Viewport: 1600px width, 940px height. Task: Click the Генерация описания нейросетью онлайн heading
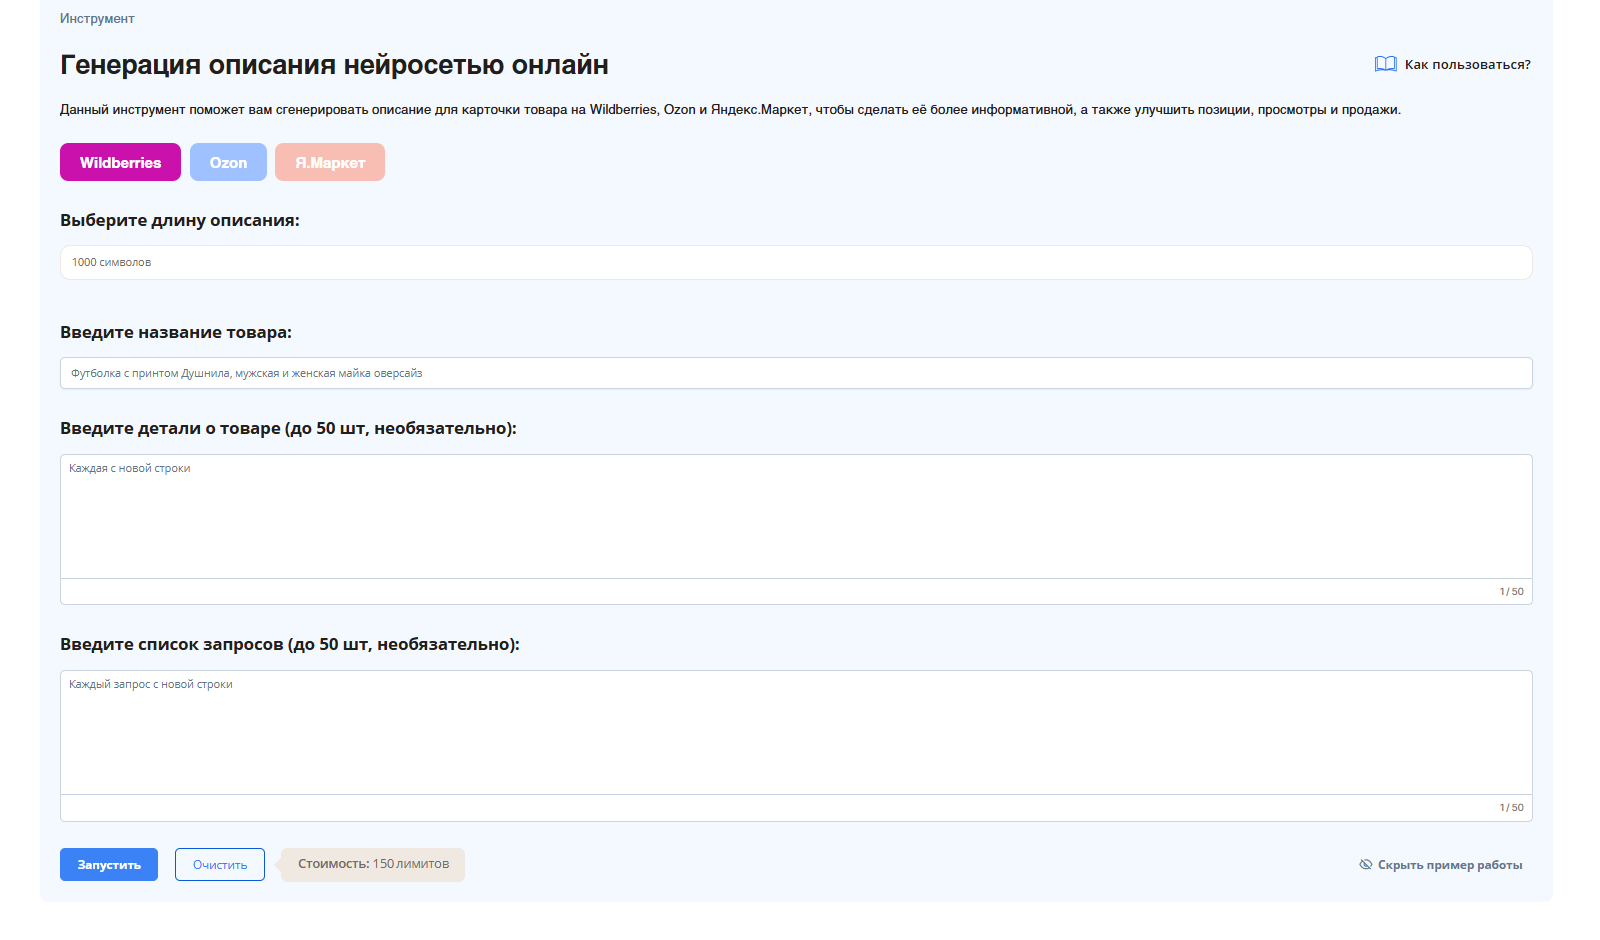click(x=334, y=65)
